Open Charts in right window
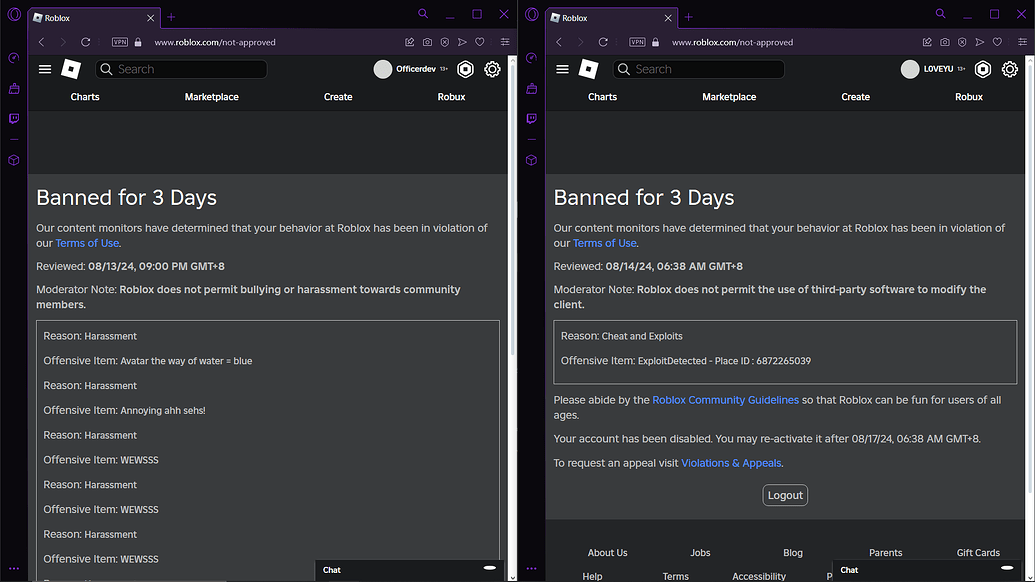1035x582 pixels. point(603,97)
